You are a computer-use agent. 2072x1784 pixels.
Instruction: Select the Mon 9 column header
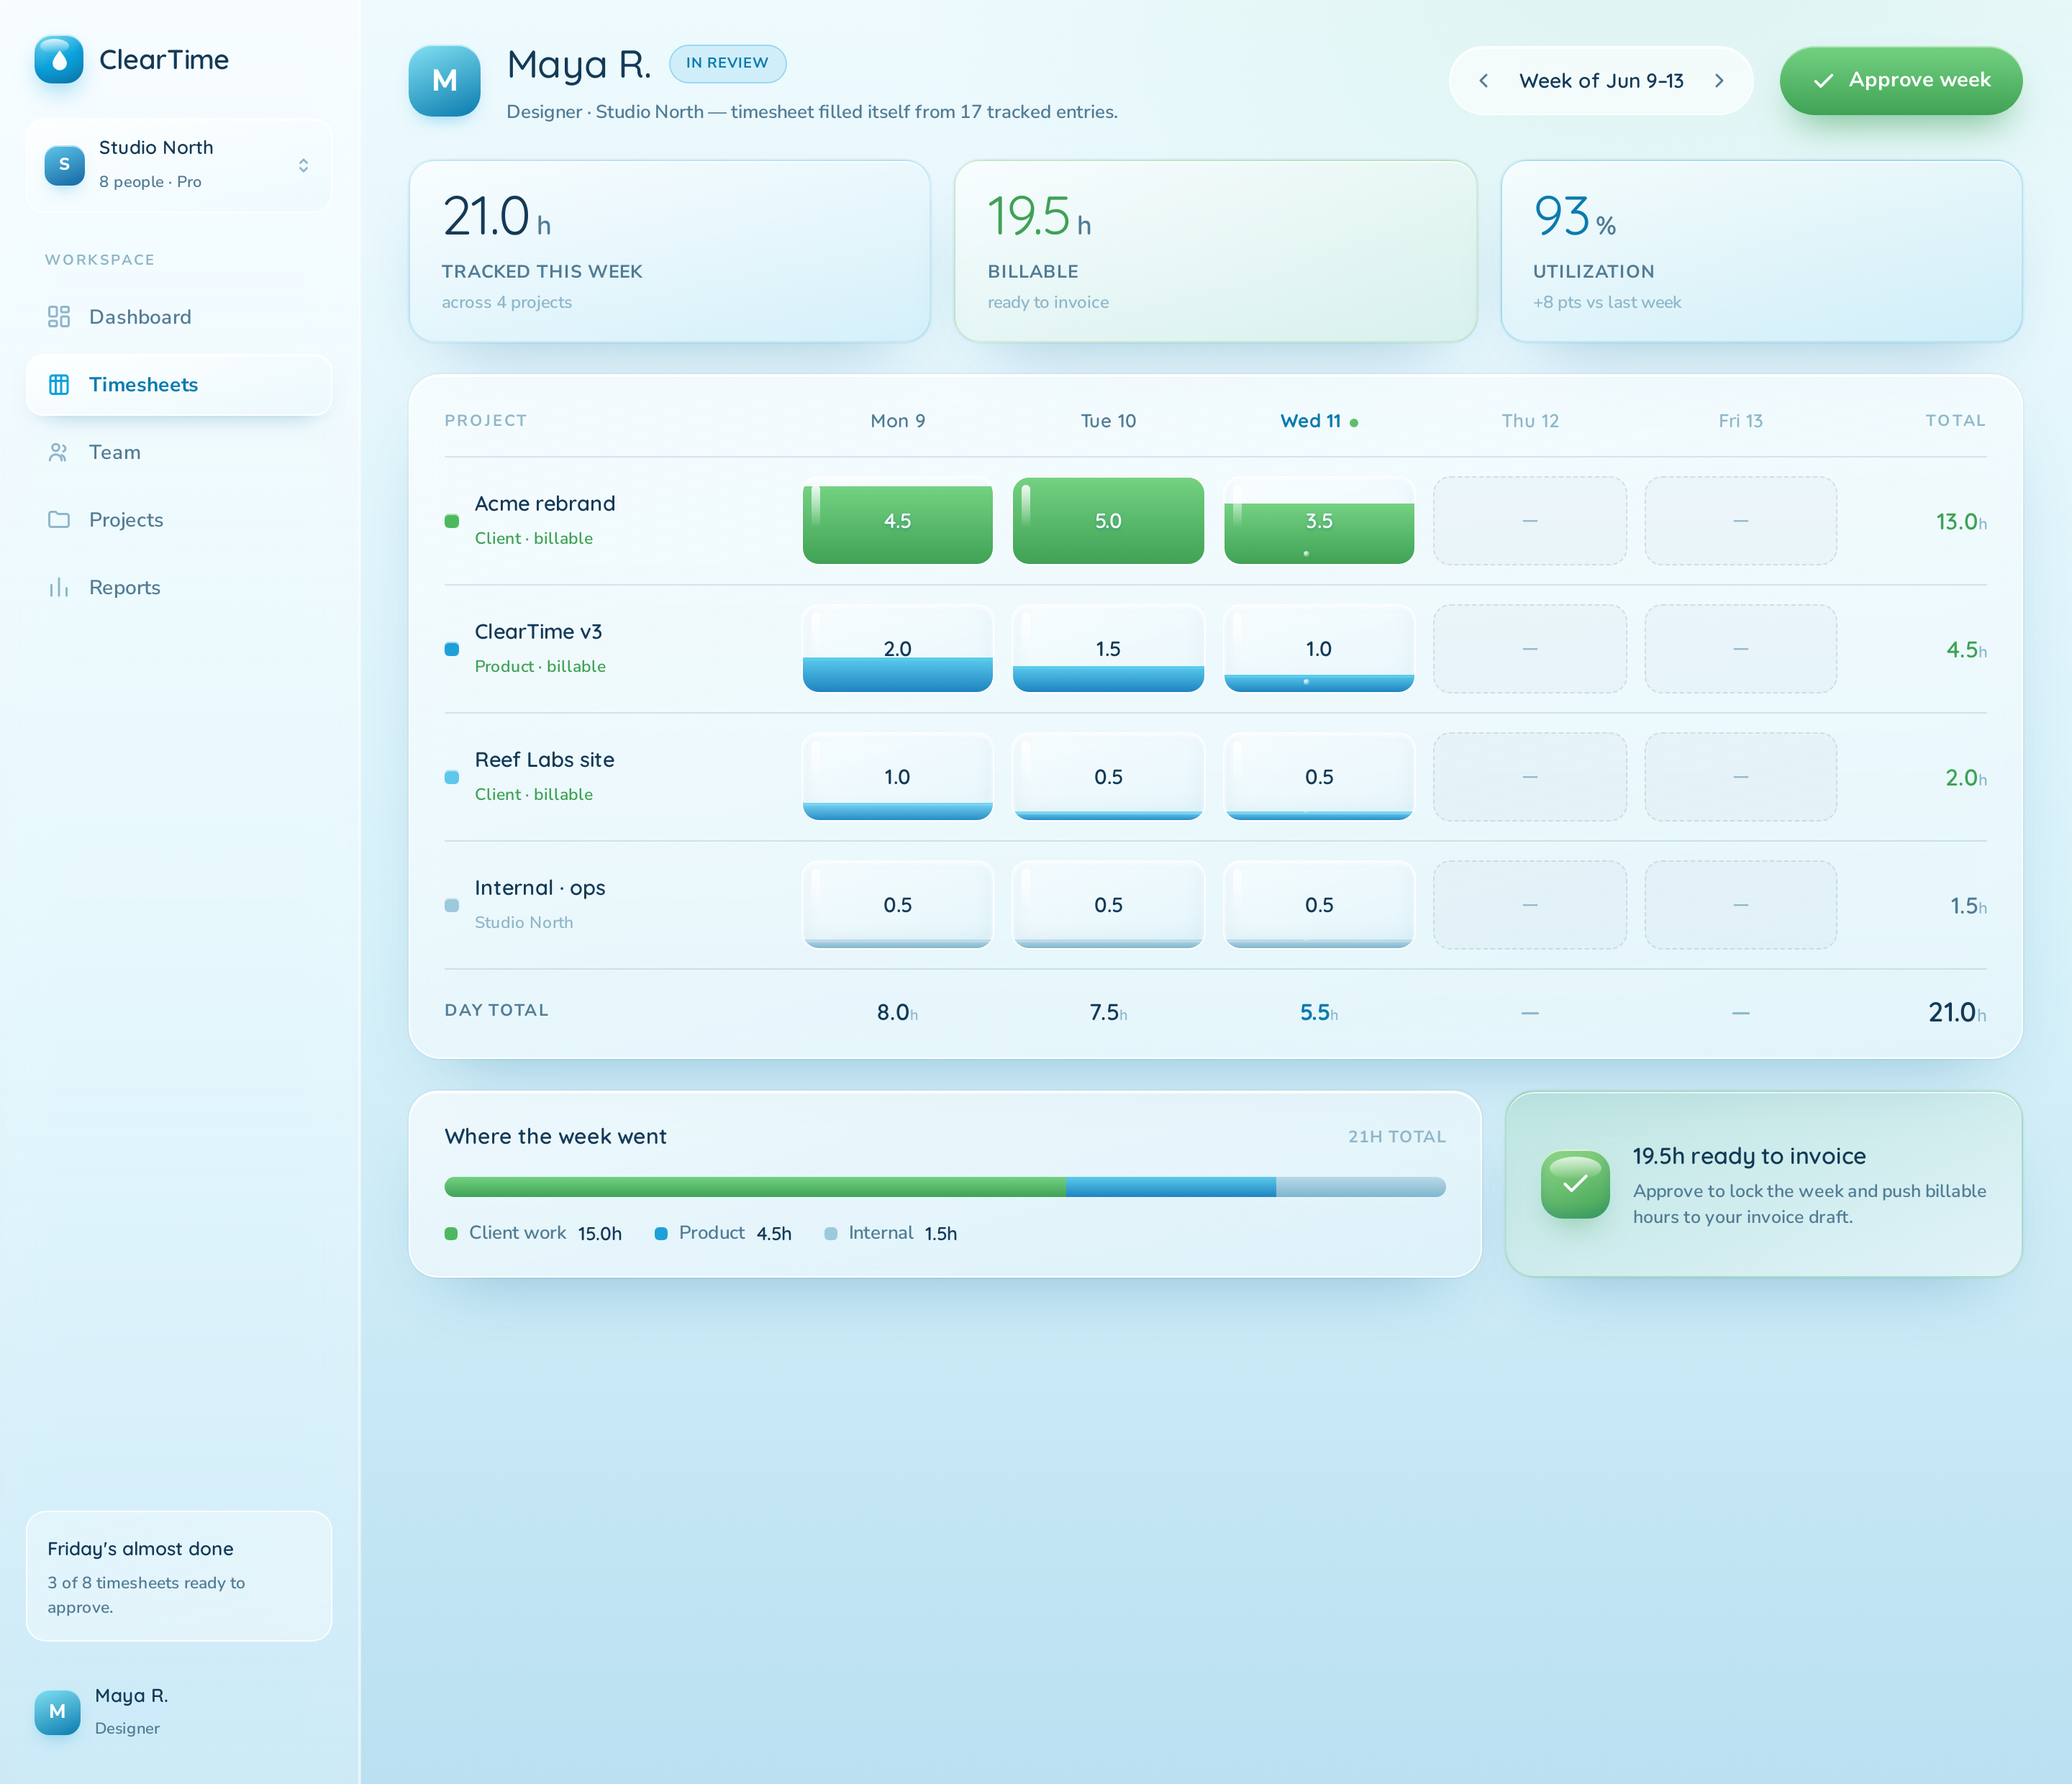click(x=897, y=421)
